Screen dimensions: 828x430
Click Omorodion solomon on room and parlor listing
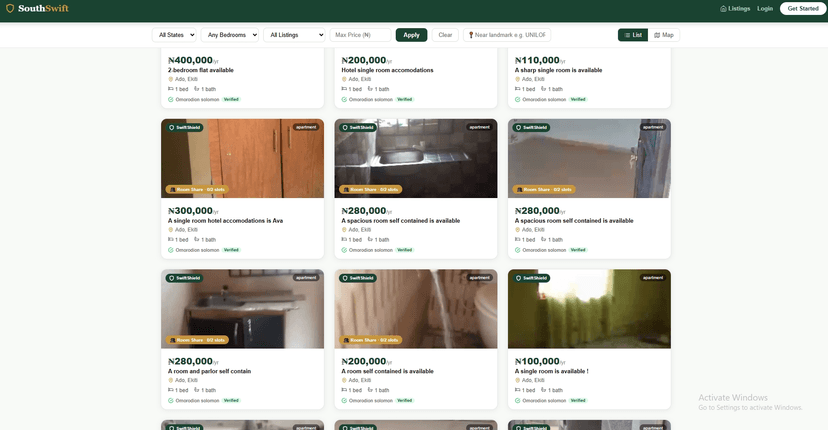click(x=197, y=400)
